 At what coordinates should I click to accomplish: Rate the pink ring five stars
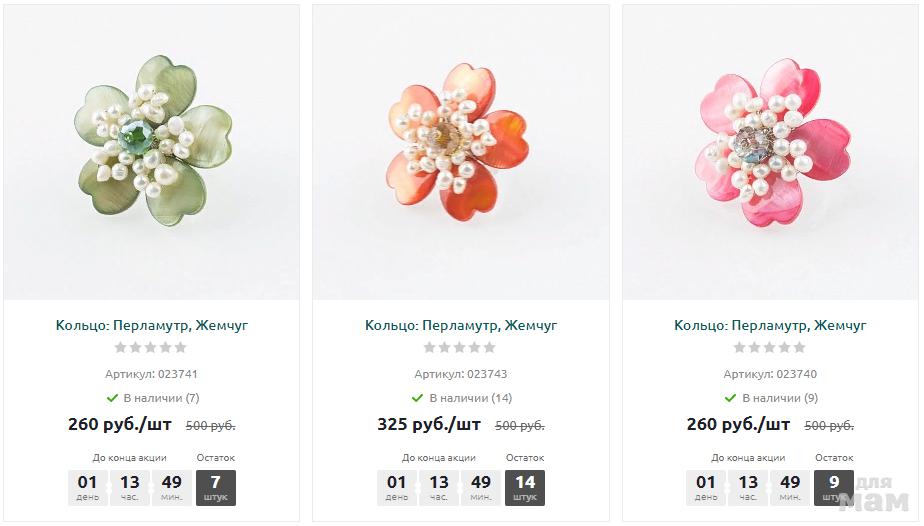click(800, 348)
